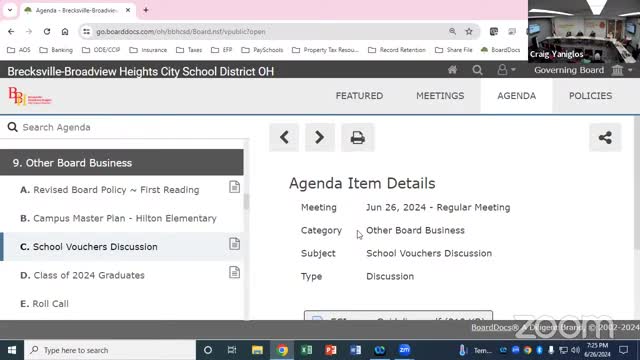
Task: Open the notifications center icon
Action: [623, 350]
